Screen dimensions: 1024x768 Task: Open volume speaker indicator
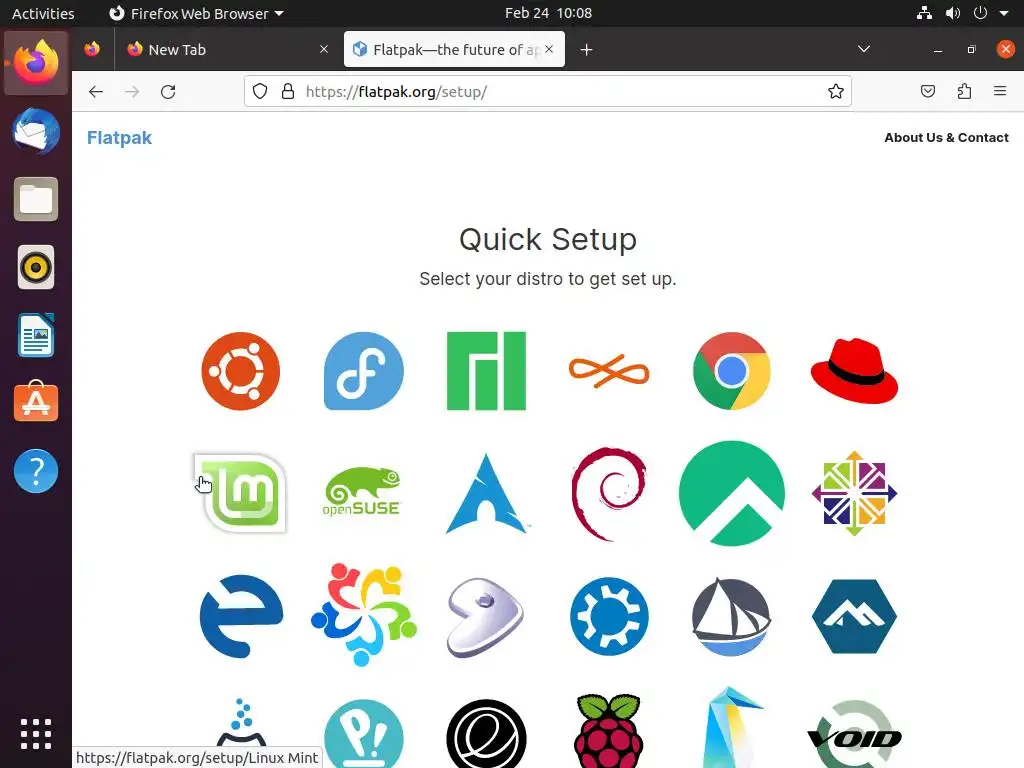[952, 13]
